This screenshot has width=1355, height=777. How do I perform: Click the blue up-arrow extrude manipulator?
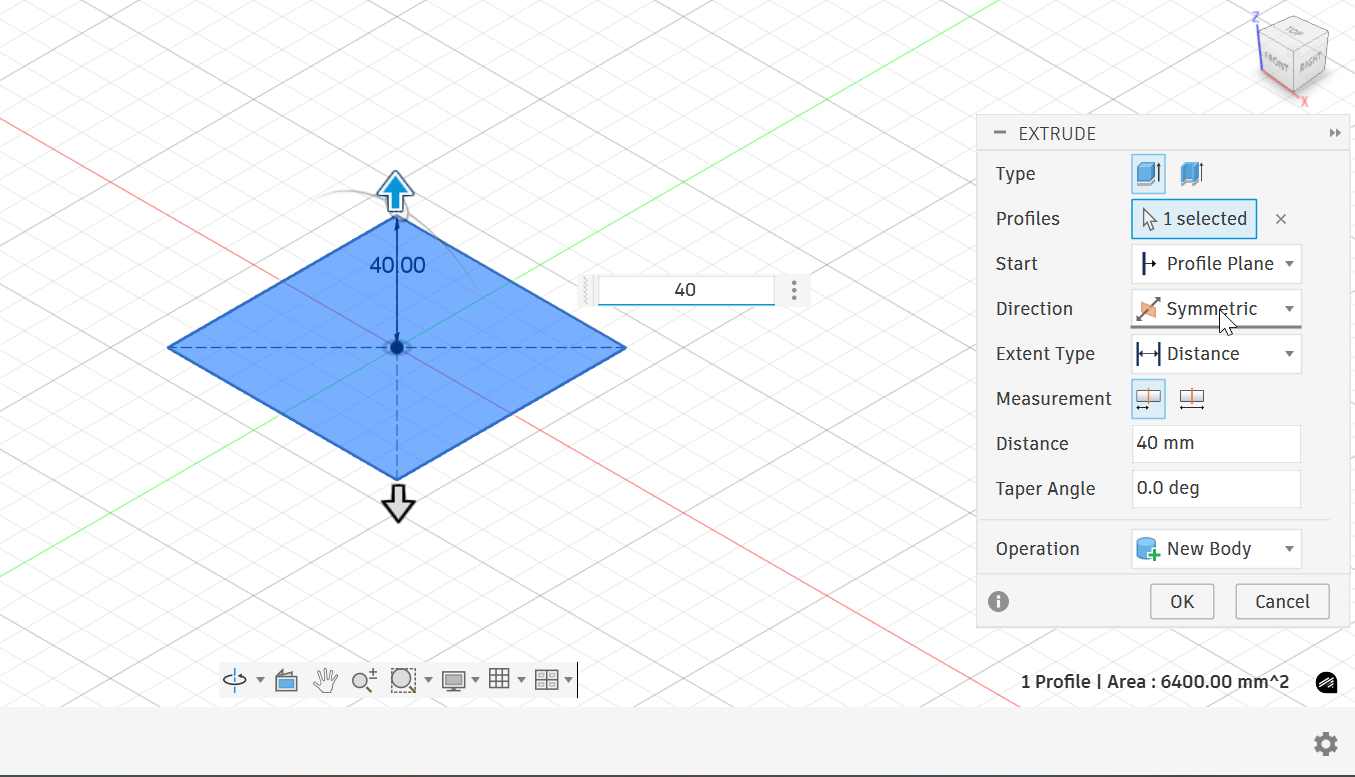click(396, 190)
